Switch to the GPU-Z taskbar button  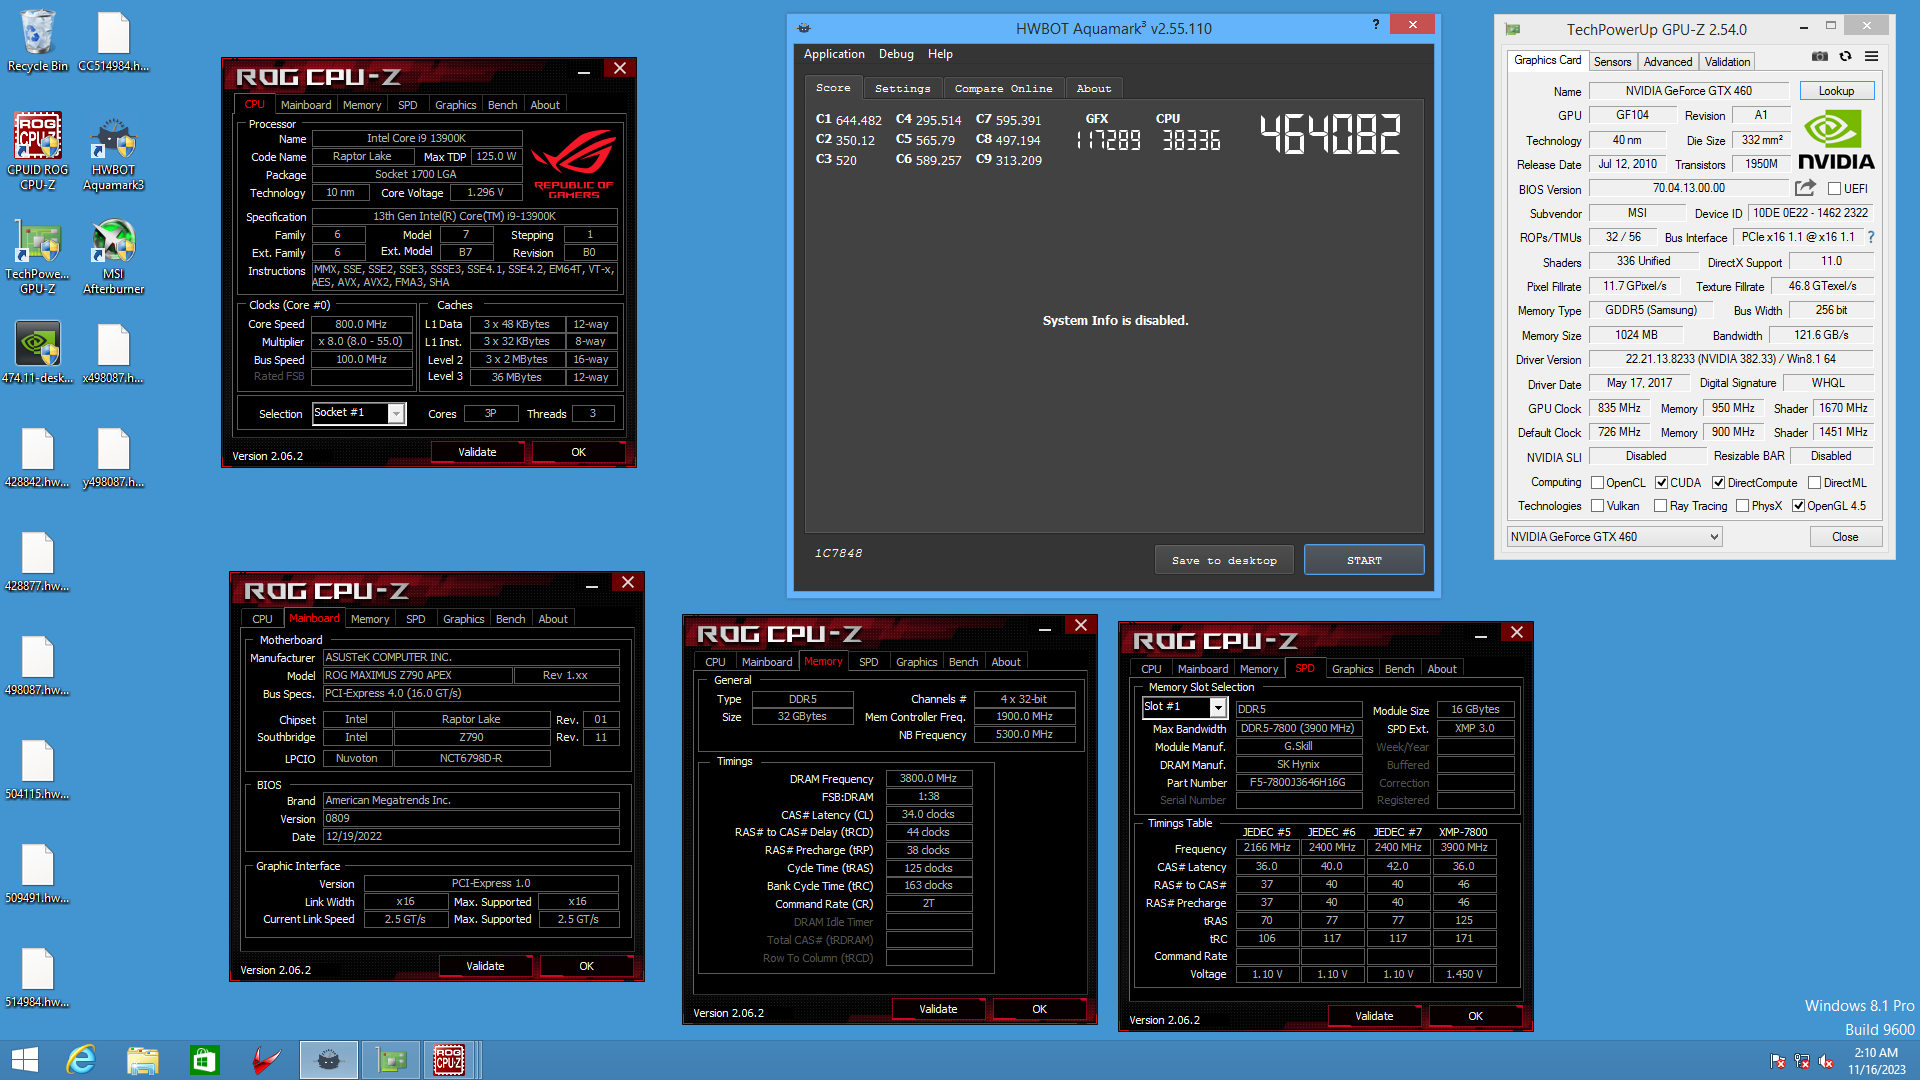pyautogui.click(x=391, y=1060)
